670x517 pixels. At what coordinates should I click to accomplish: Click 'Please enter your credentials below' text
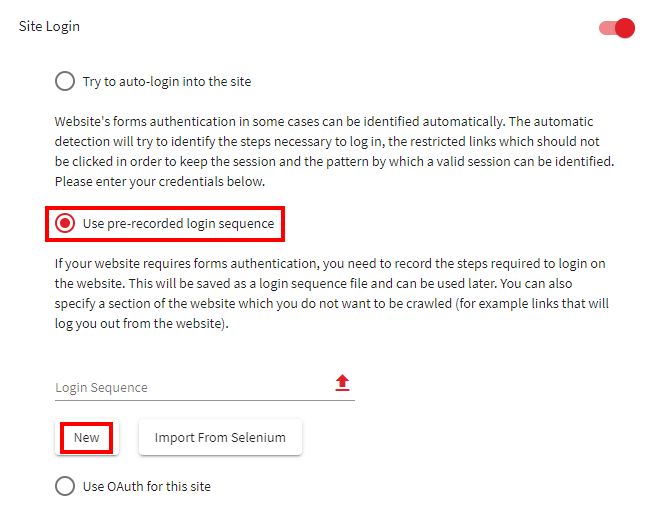click(x=160, y=182)
